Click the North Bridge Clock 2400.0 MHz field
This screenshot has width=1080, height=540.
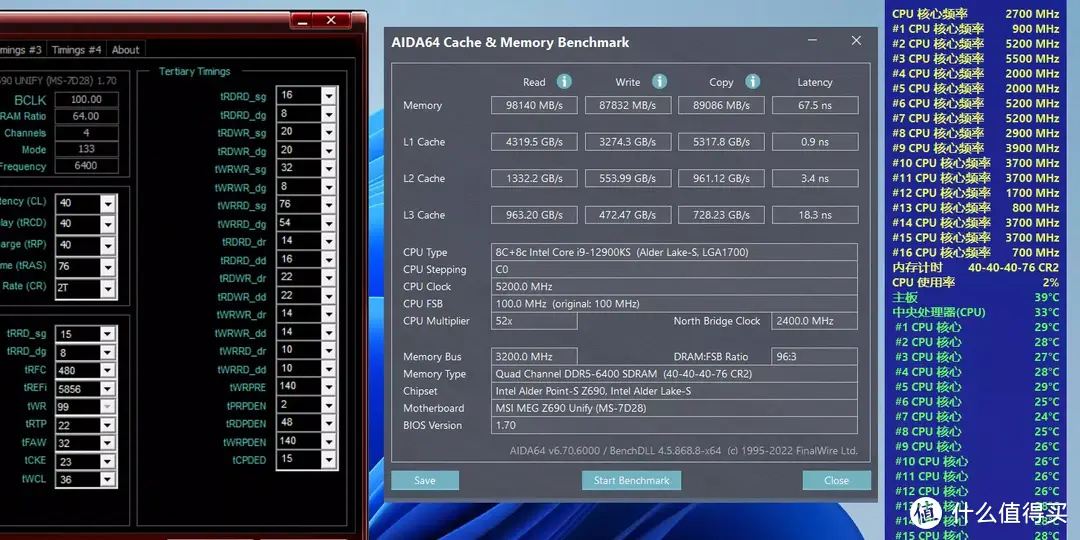(815, 321)
